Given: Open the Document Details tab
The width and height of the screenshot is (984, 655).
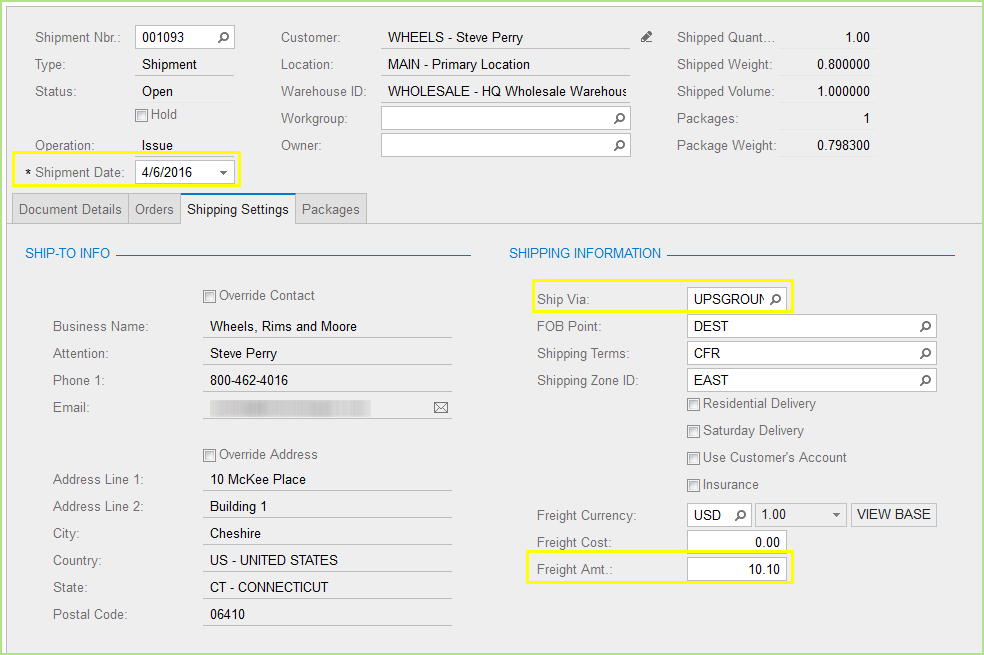Looking at the screenshot, I should (69, 209).
